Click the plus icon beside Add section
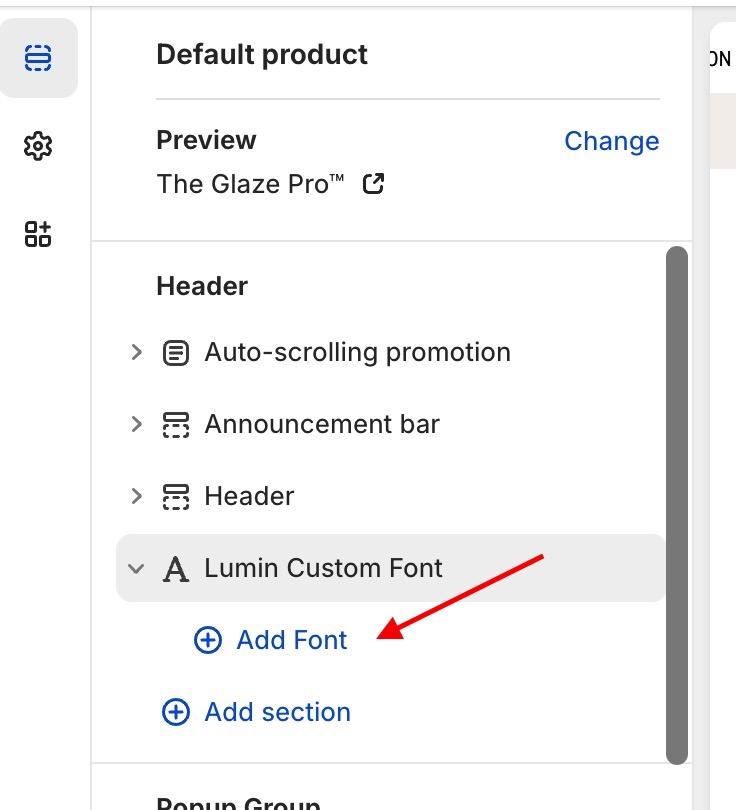This screenshot has height=810, width=736. tap(176, 712)
